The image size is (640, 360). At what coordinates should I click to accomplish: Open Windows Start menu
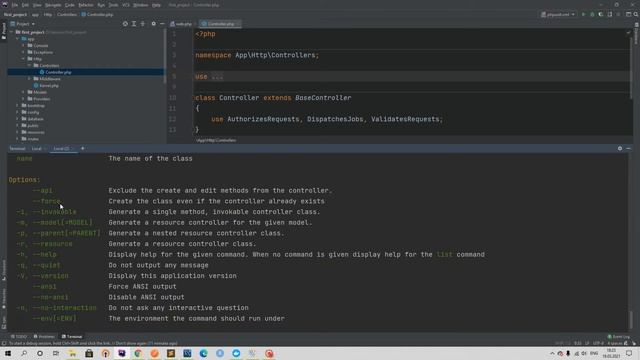(8, 353)
